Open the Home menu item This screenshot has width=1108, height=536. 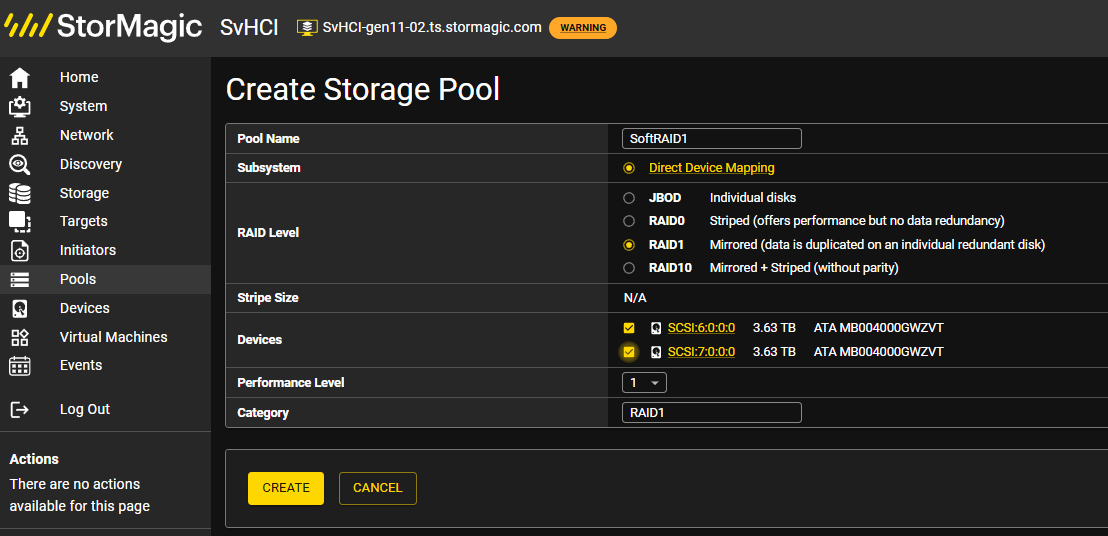[x=79, y=77]
